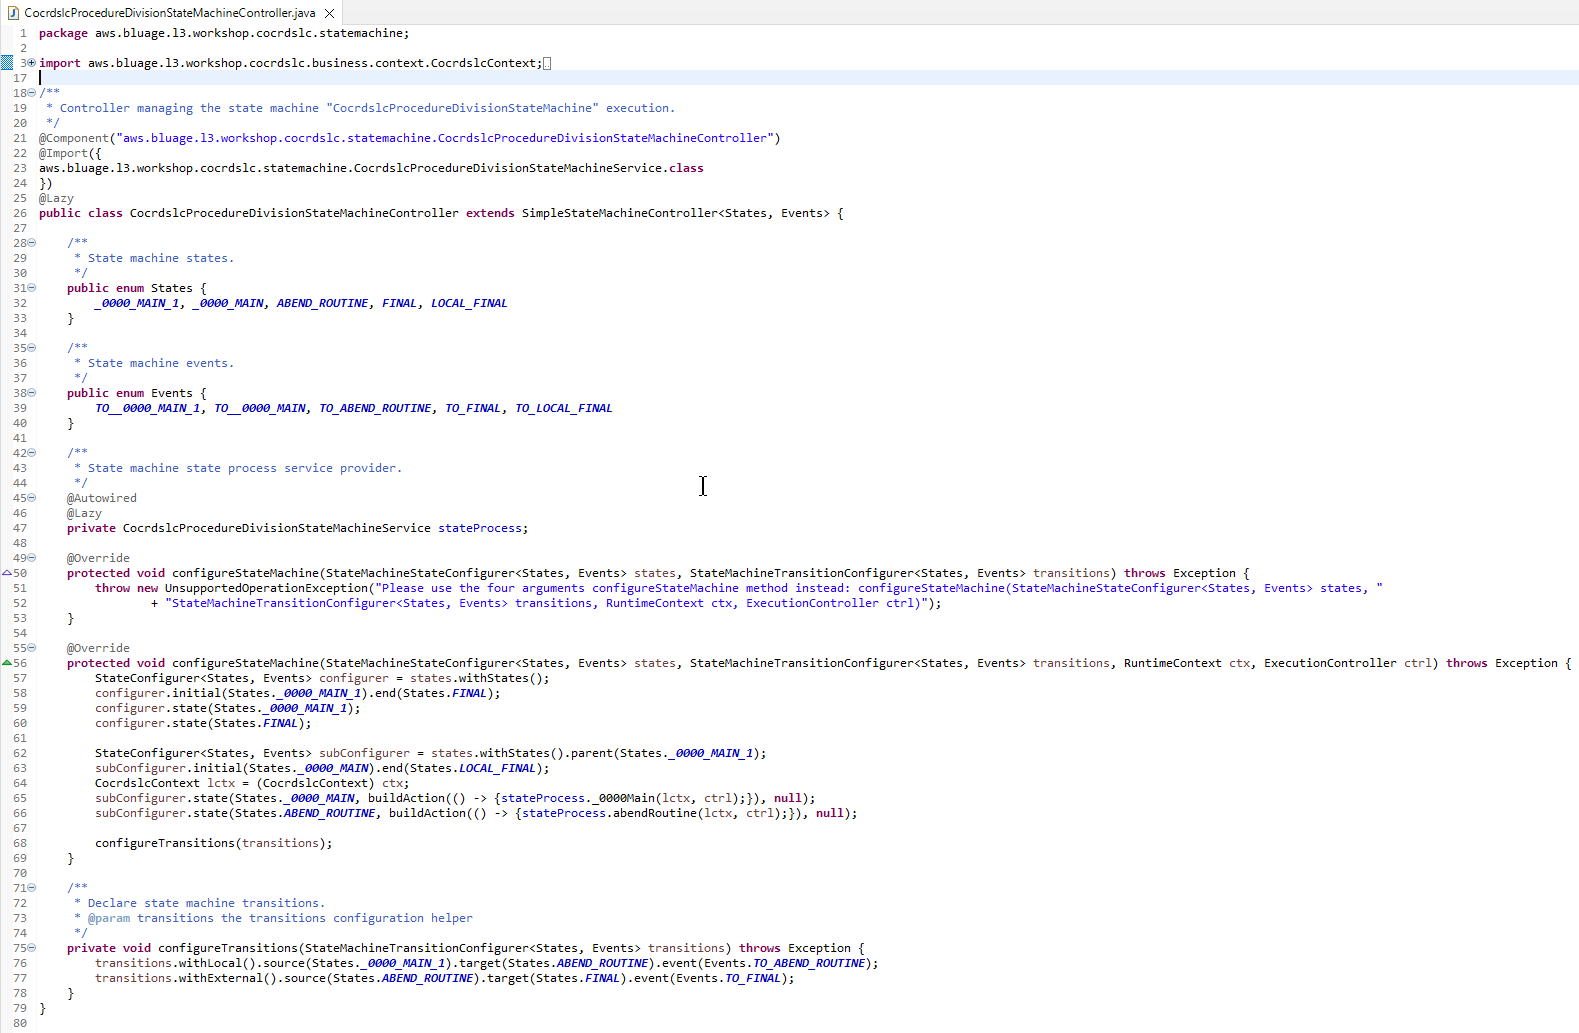Image resolution: width=1579 pixels, height=1033 pixels.
Task: Select the CocrdslcProcedureDivisionStateMachineController.java editor tab
Action: click(x=169, y=13)
